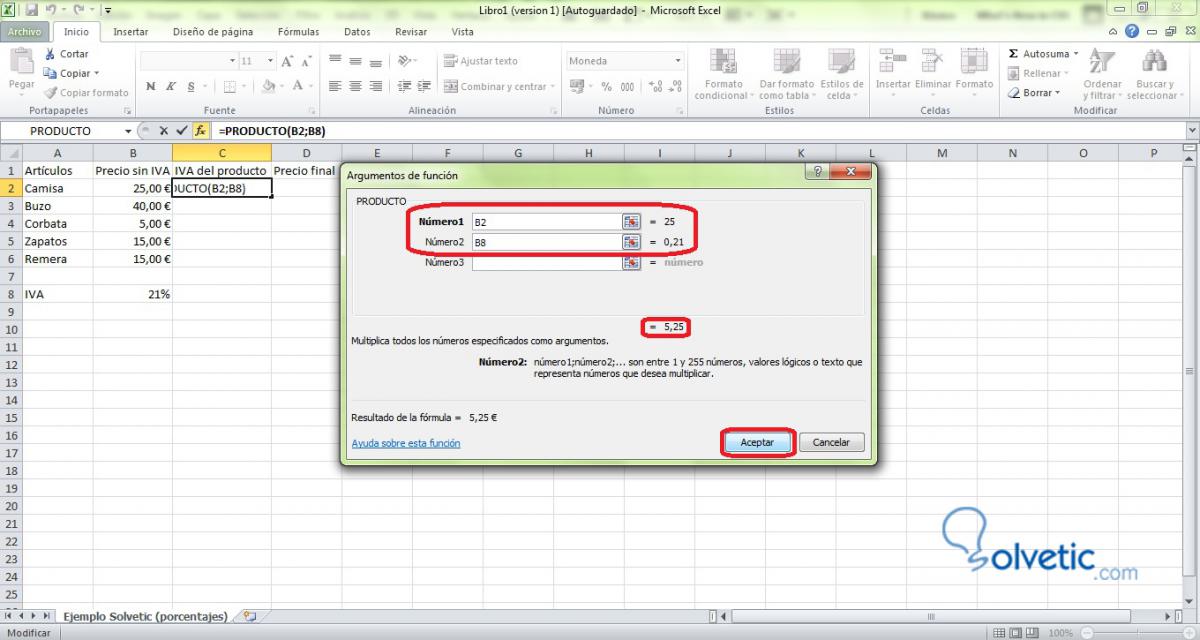1200x640 pixels.
Task: Click the fx insert function icon
Action: [x=200, y=131]
